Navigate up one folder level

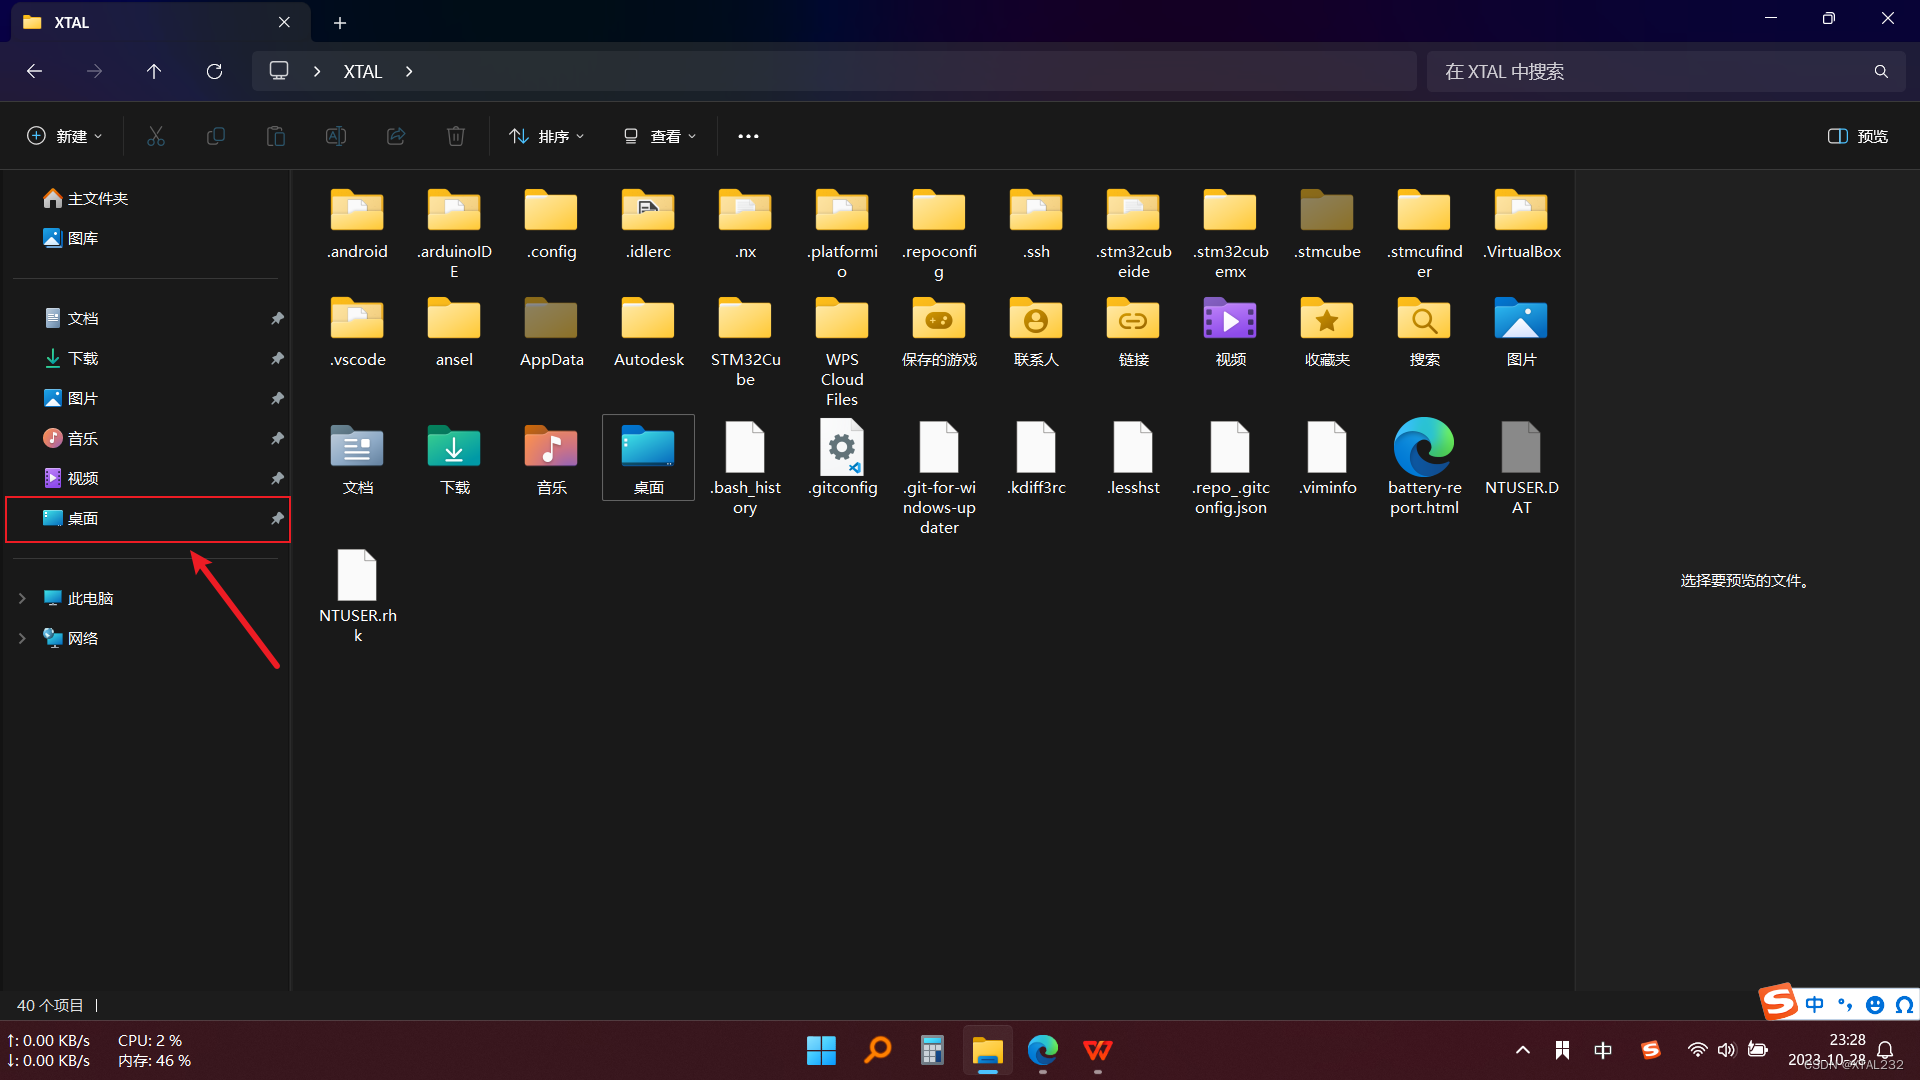click(154, 72)
